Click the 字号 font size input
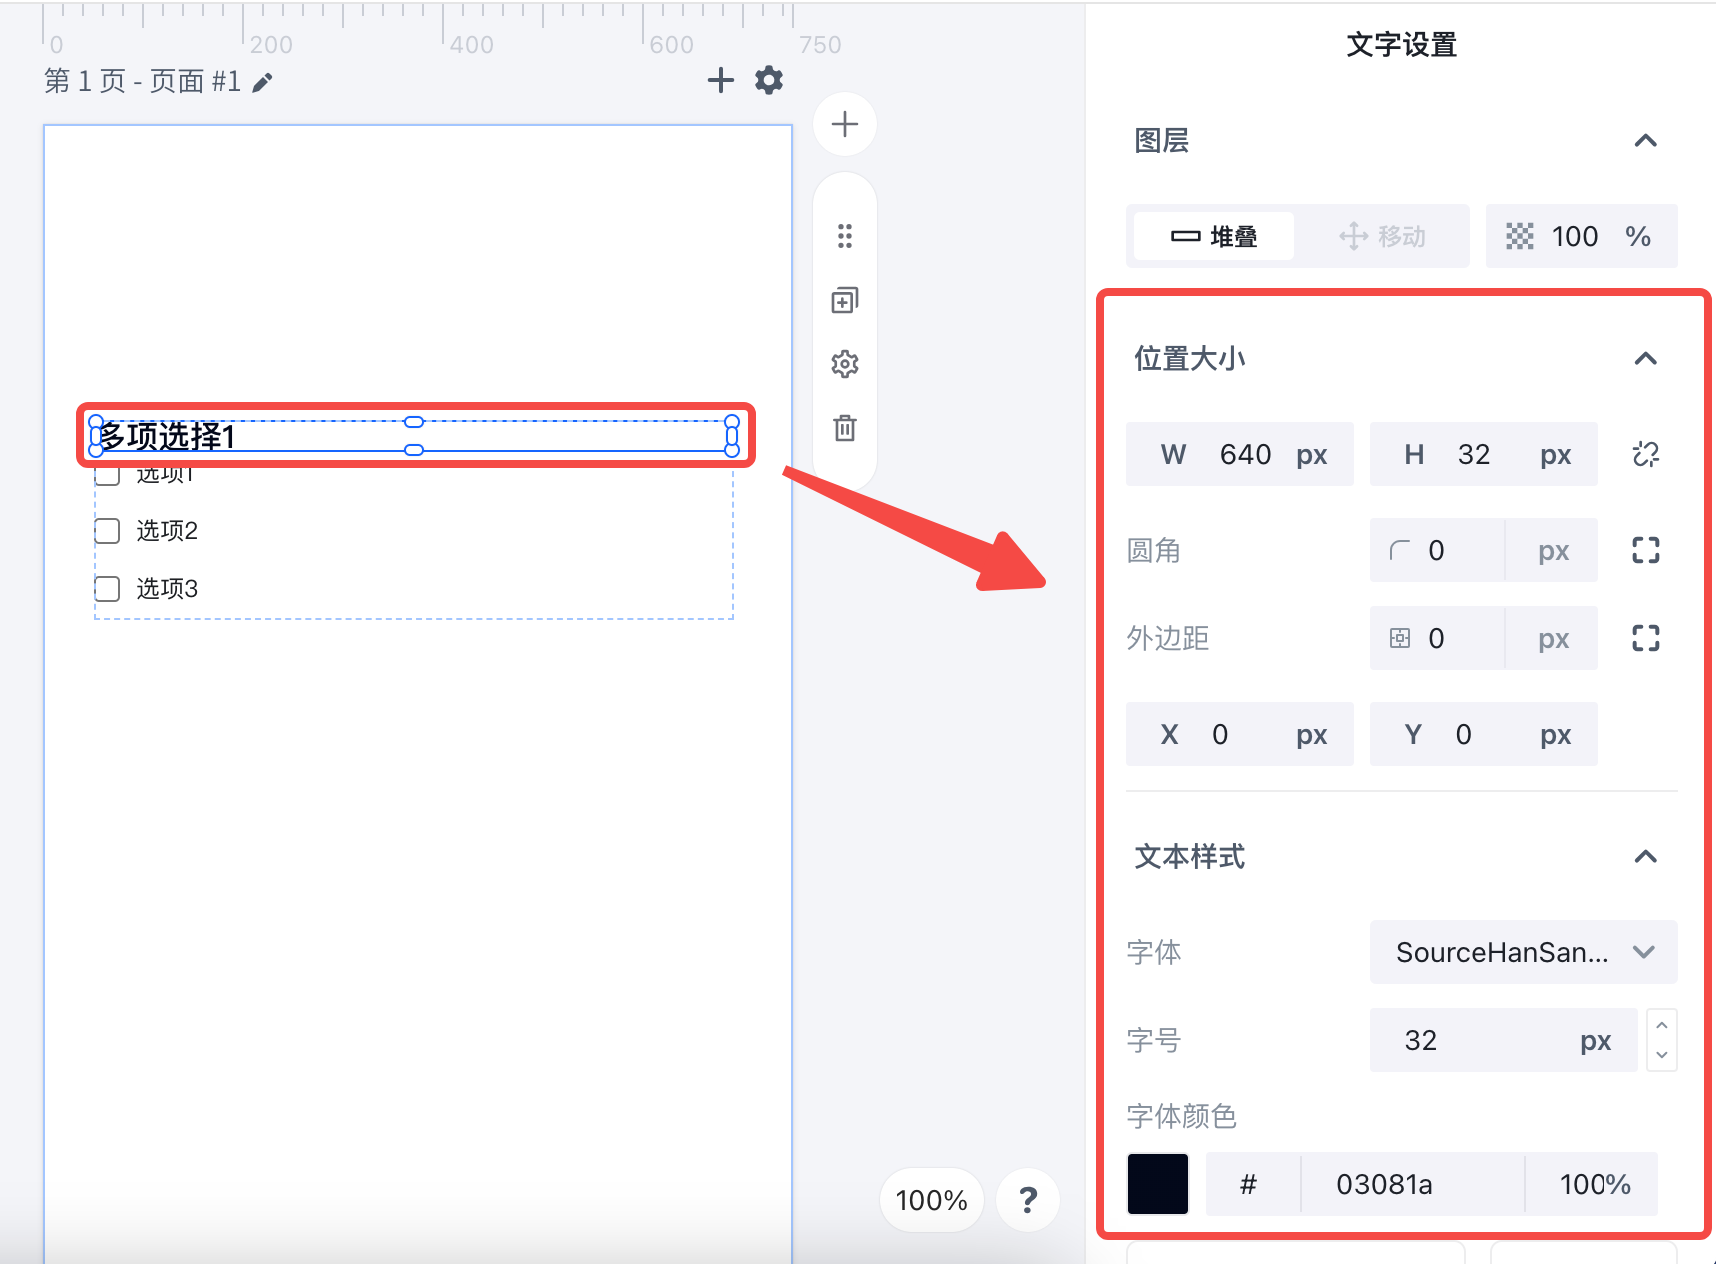Image resolution: width=1716 pixels, height=1264 pixels. click(x=1504, y=1040)
